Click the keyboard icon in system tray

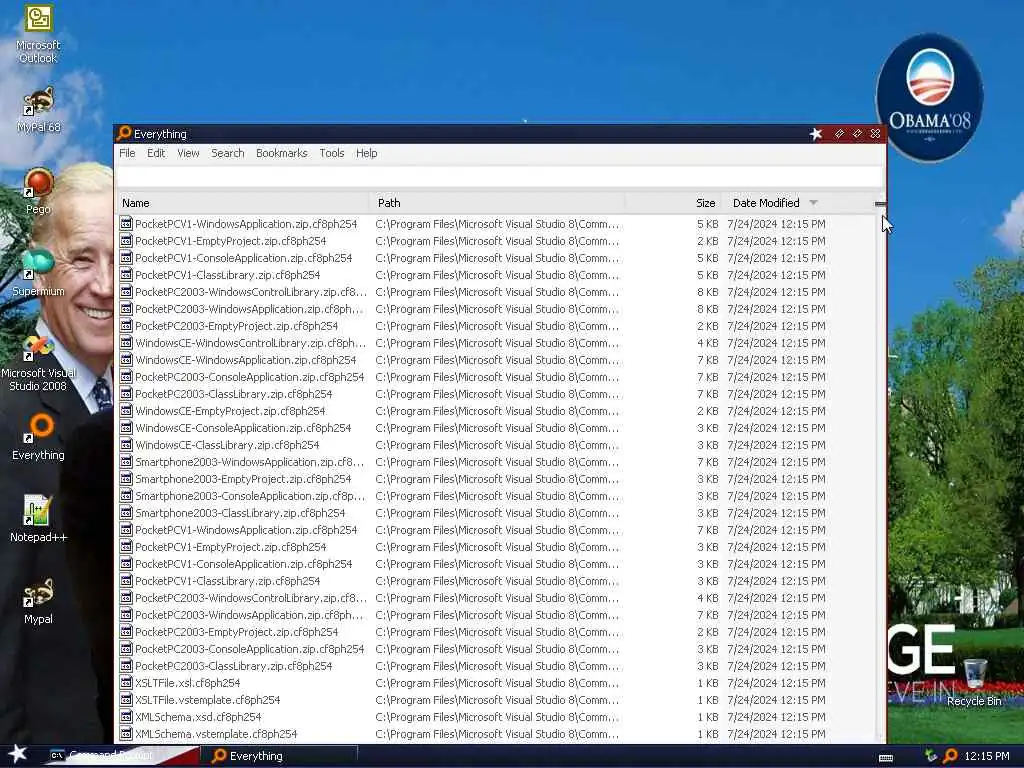(x=886, y=758)
